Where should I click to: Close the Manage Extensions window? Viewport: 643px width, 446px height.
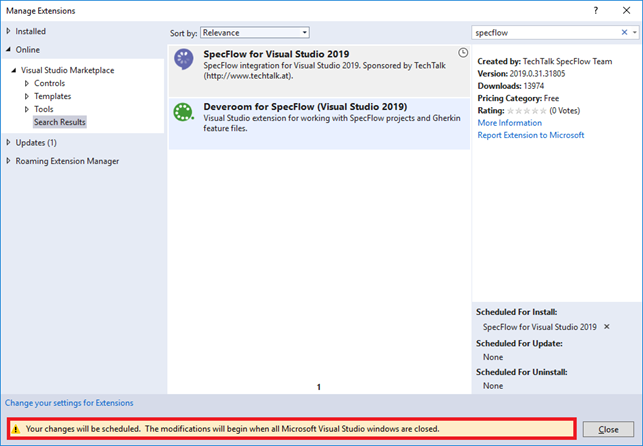click(x=626, y=11)
